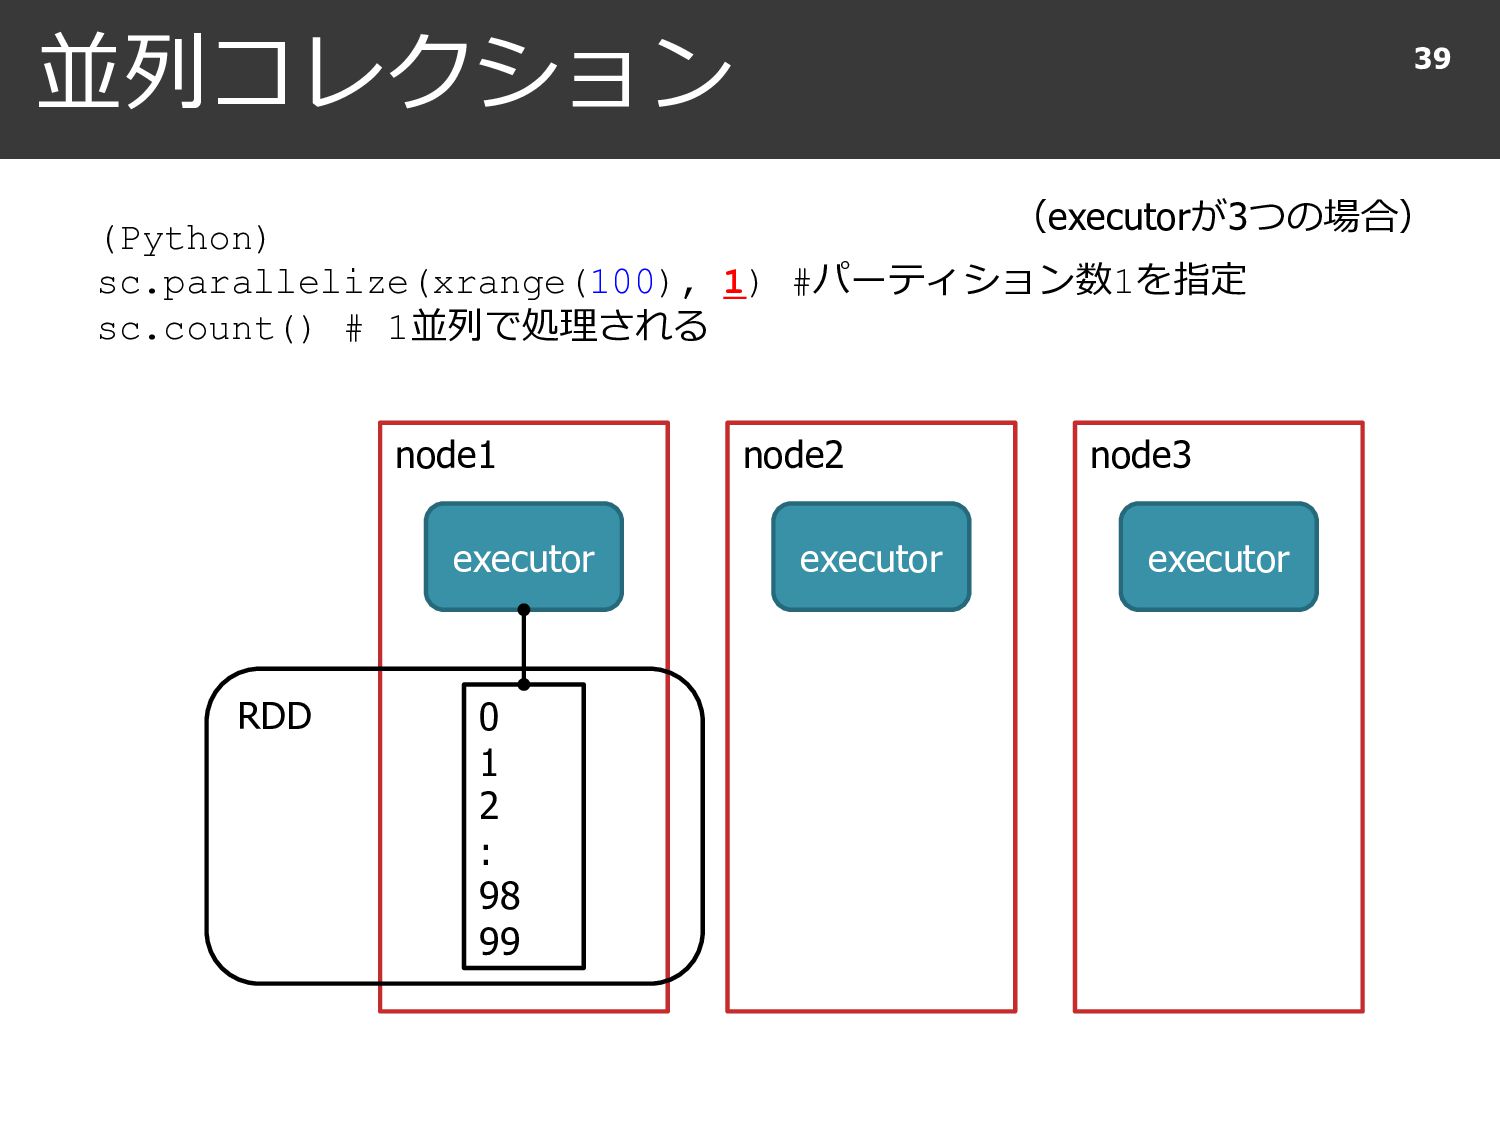Click the node1 label
1500x1125 pixels.
click(x=445, y=456)
